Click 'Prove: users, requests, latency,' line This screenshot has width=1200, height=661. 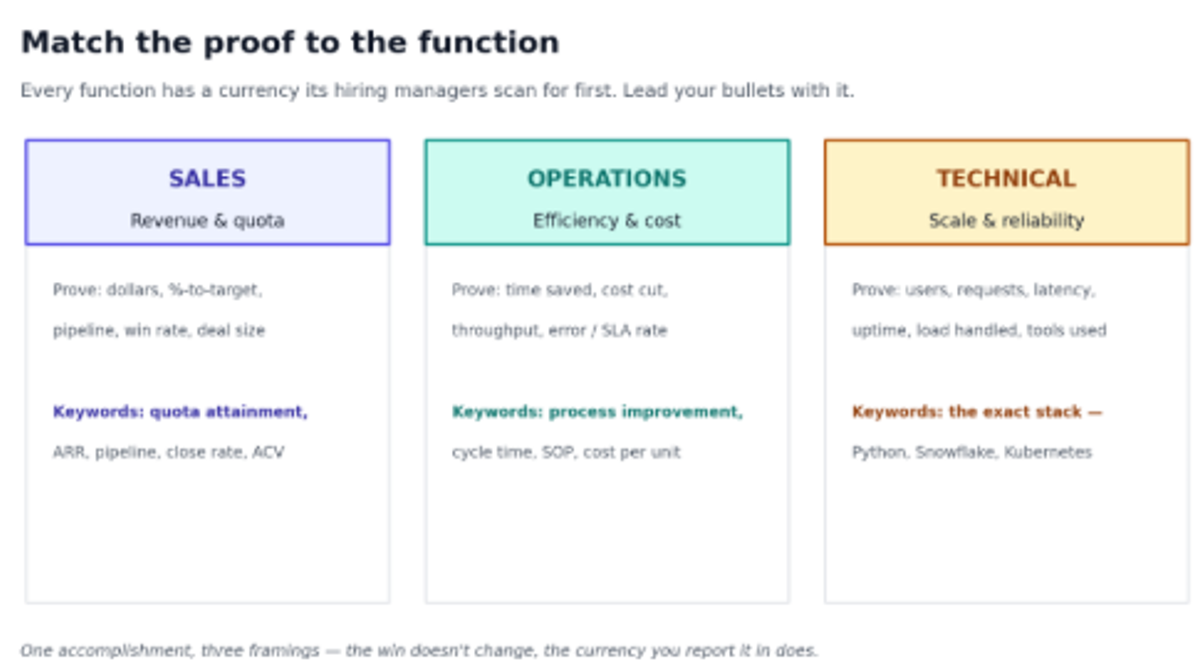(973, 290)
